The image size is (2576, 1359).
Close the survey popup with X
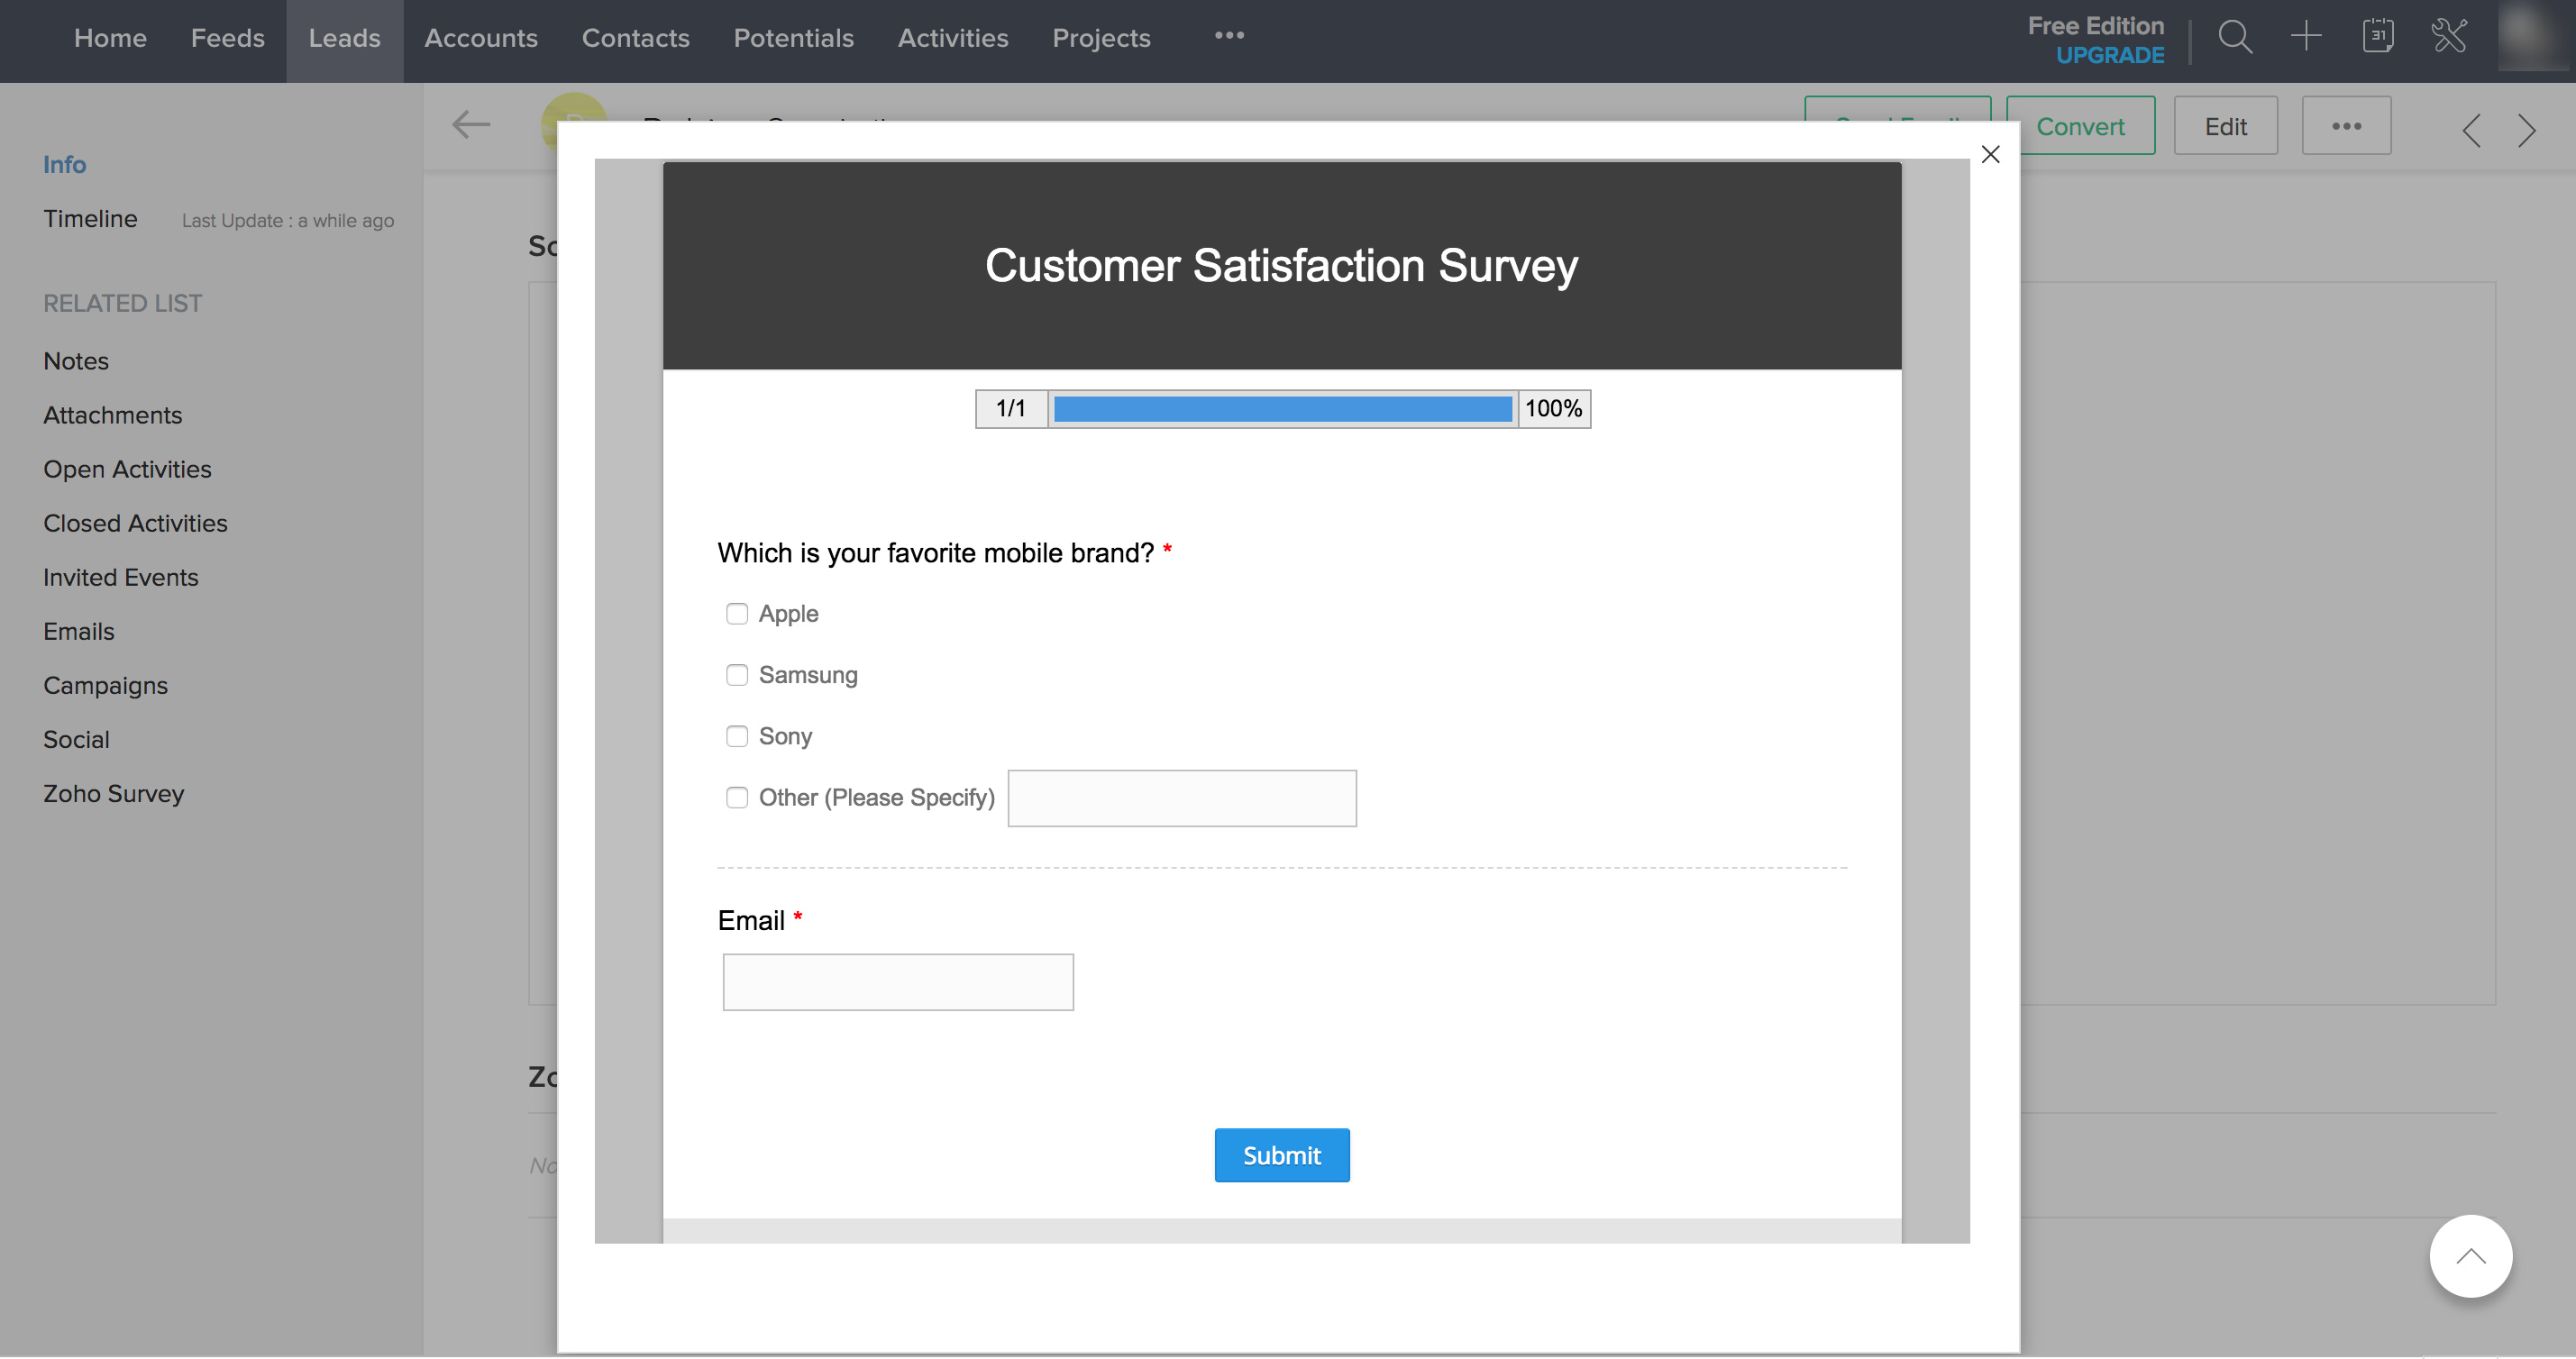(x=1990, y=154)
